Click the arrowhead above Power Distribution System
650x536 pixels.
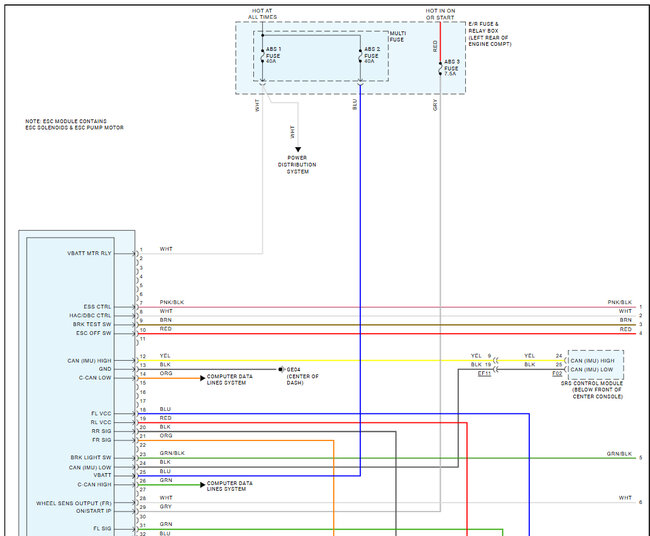298,150
